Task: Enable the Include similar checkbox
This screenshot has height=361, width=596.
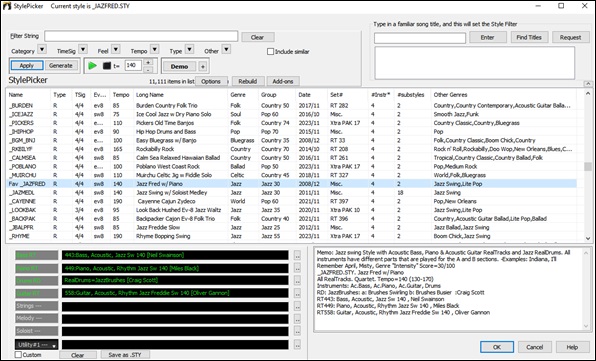Action: pos(271,51)
